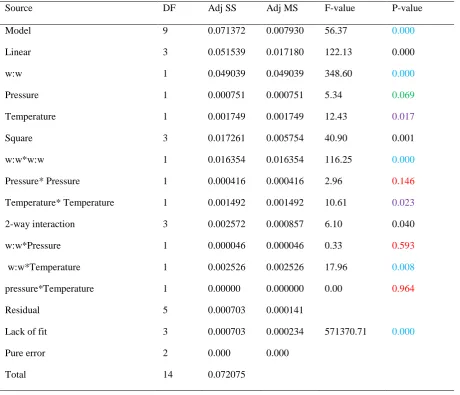Click the Temperature F-value 12.43

point(336,117)
